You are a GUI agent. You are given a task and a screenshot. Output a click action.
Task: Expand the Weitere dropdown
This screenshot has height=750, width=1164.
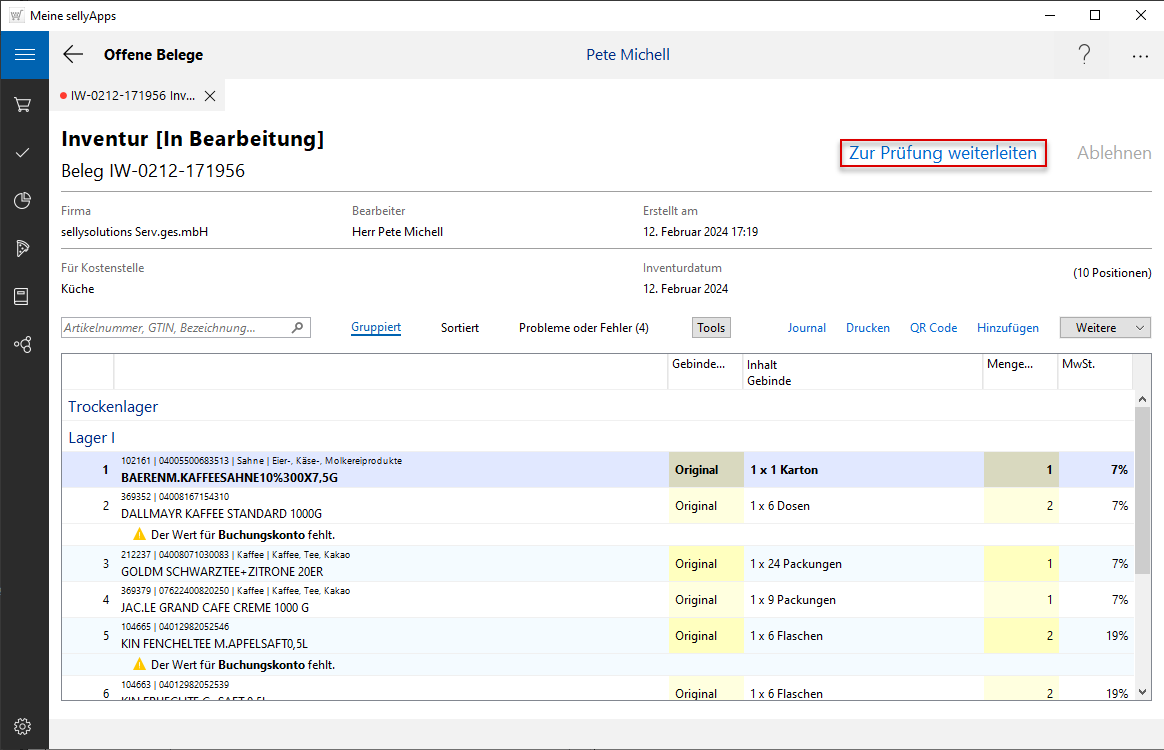(x=1105, y=328)
